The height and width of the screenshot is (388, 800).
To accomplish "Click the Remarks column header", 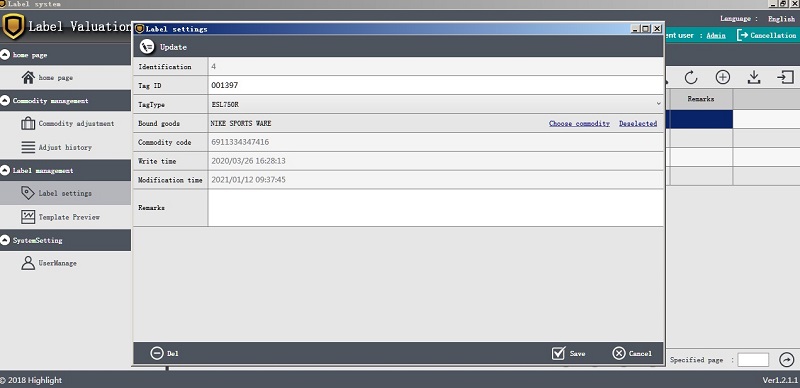I will tap(701, 99).
